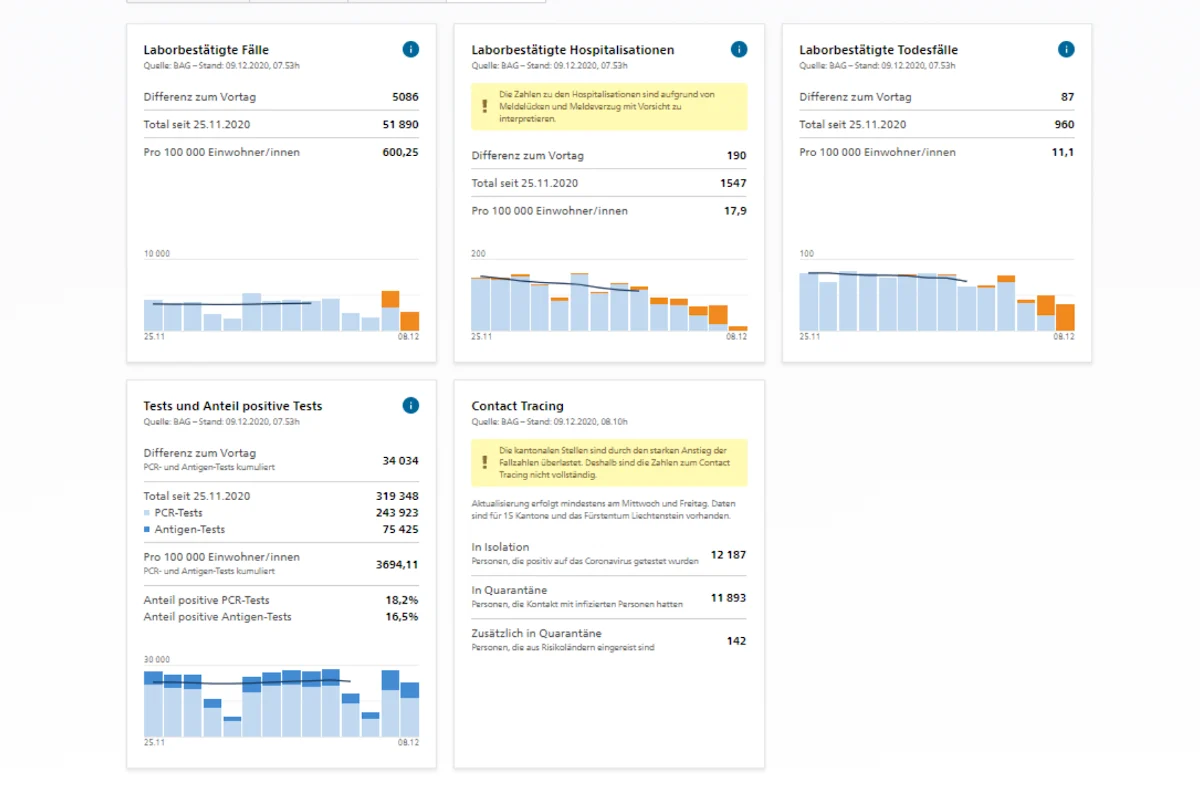Click value '75 425' Antigen-Tests
This screenshot has width=1200, height=800.
coord(400,529)
